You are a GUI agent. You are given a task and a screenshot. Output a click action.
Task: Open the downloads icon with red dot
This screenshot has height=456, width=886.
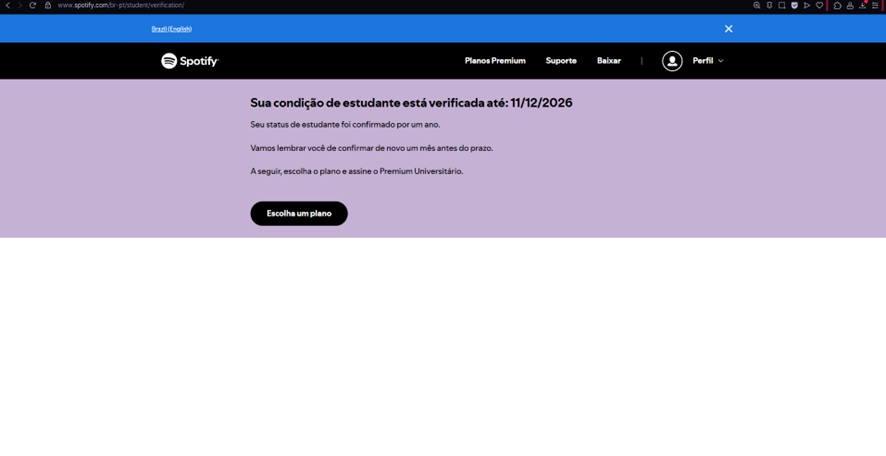(863, 5)
